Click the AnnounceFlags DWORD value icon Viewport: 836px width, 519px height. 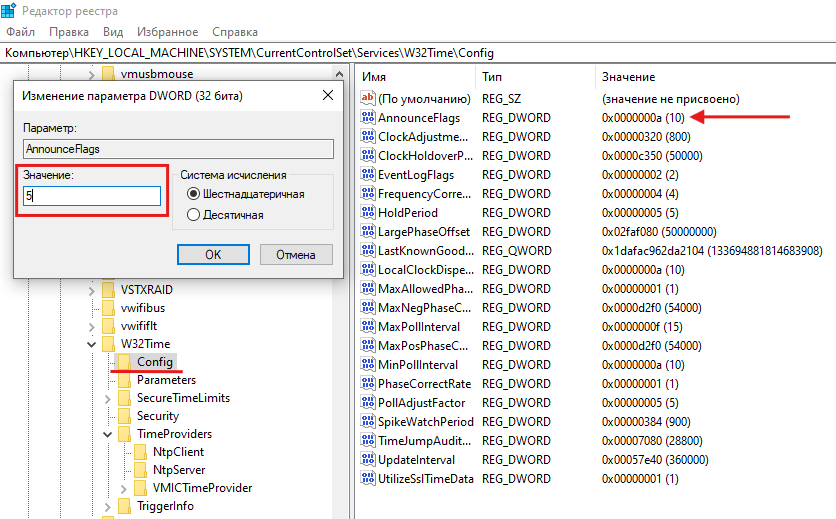tap(367, 118)
